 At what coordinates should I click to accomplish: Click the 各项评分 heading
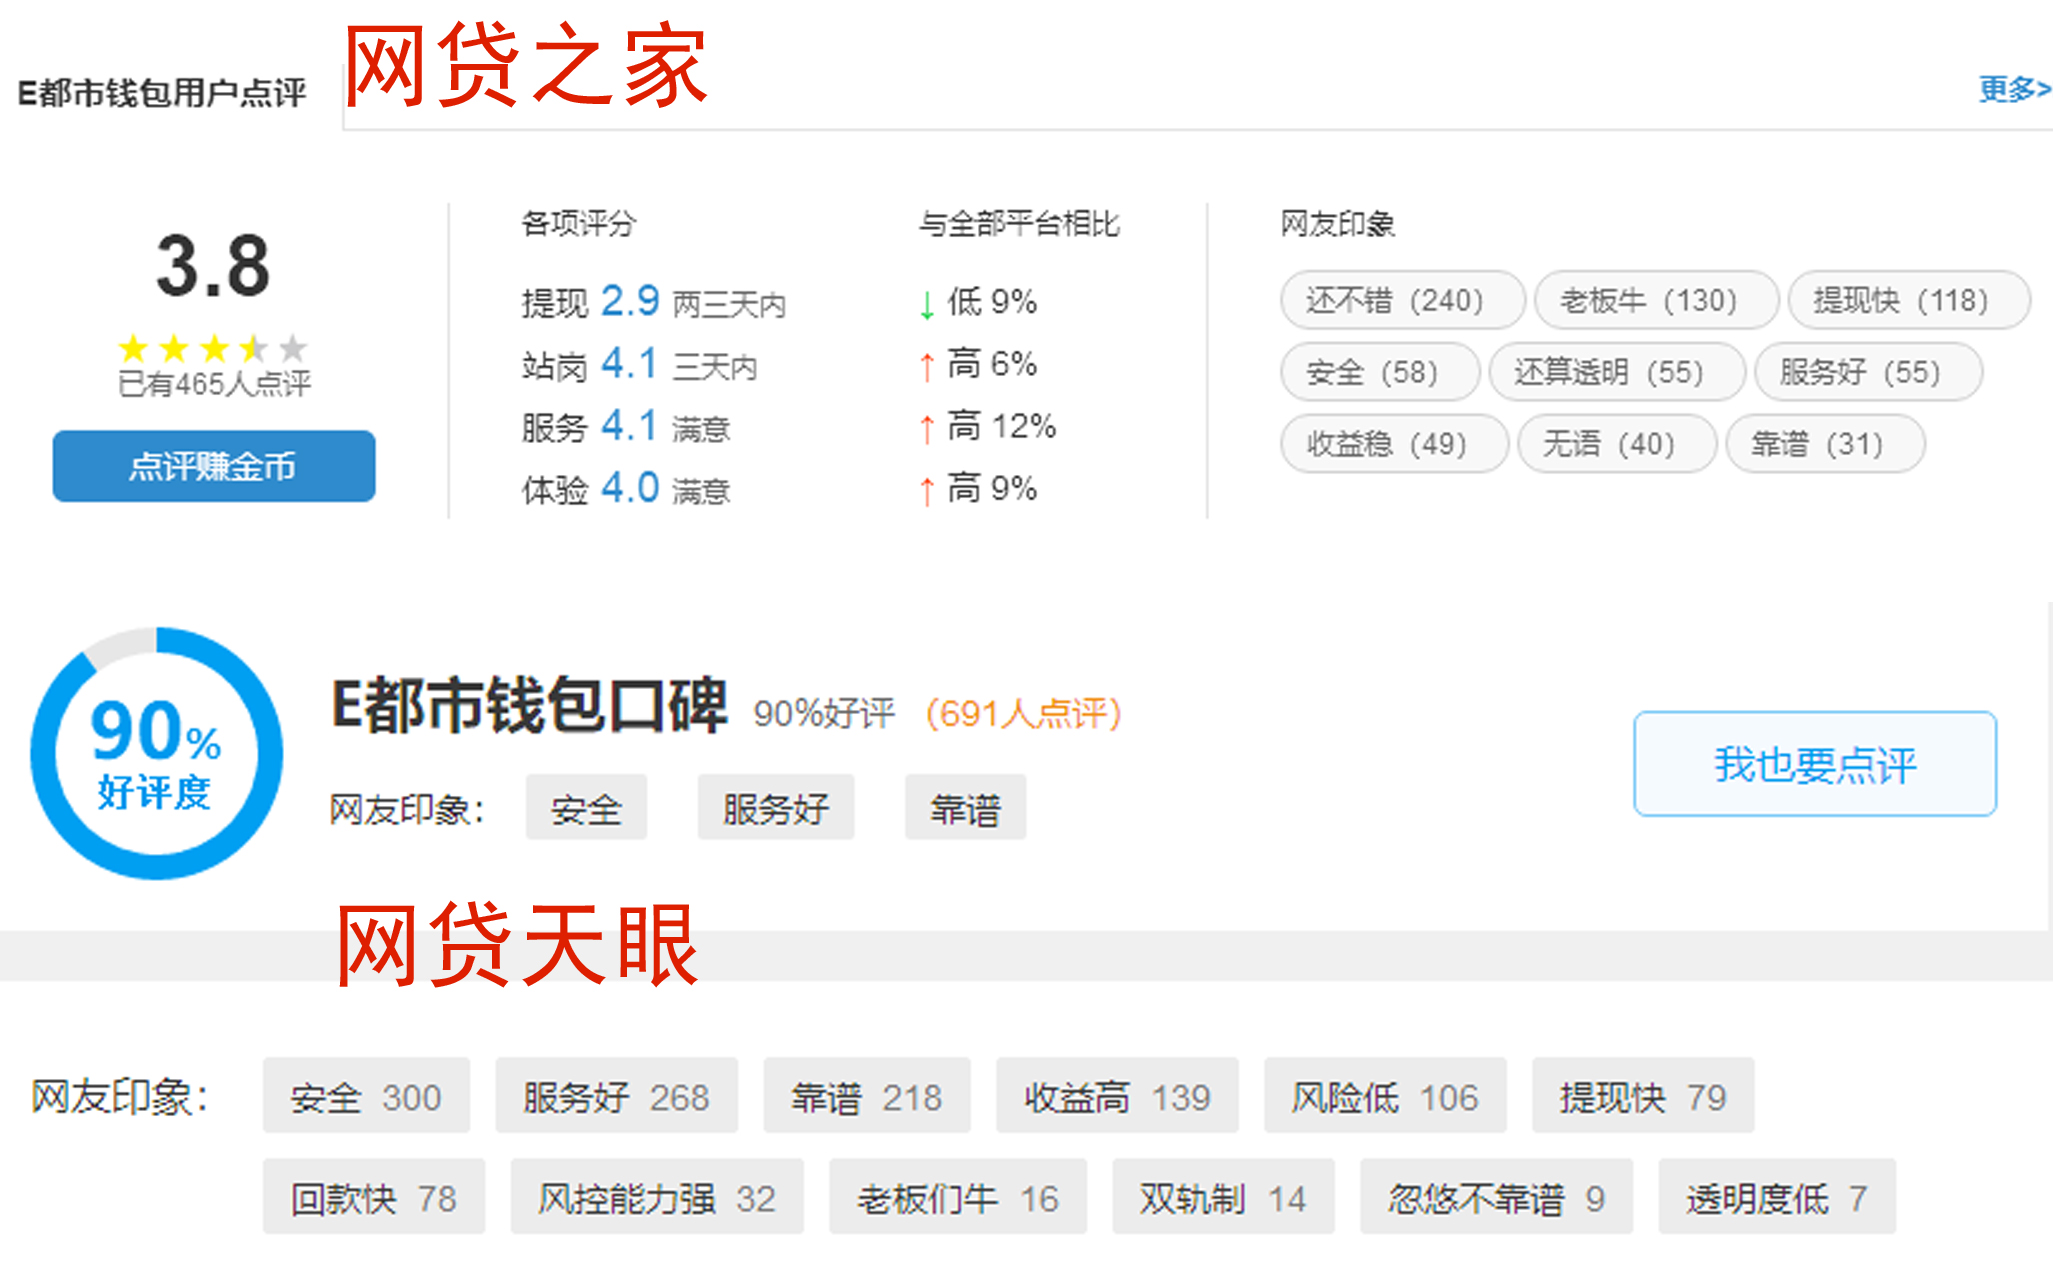tap(579, 223)
